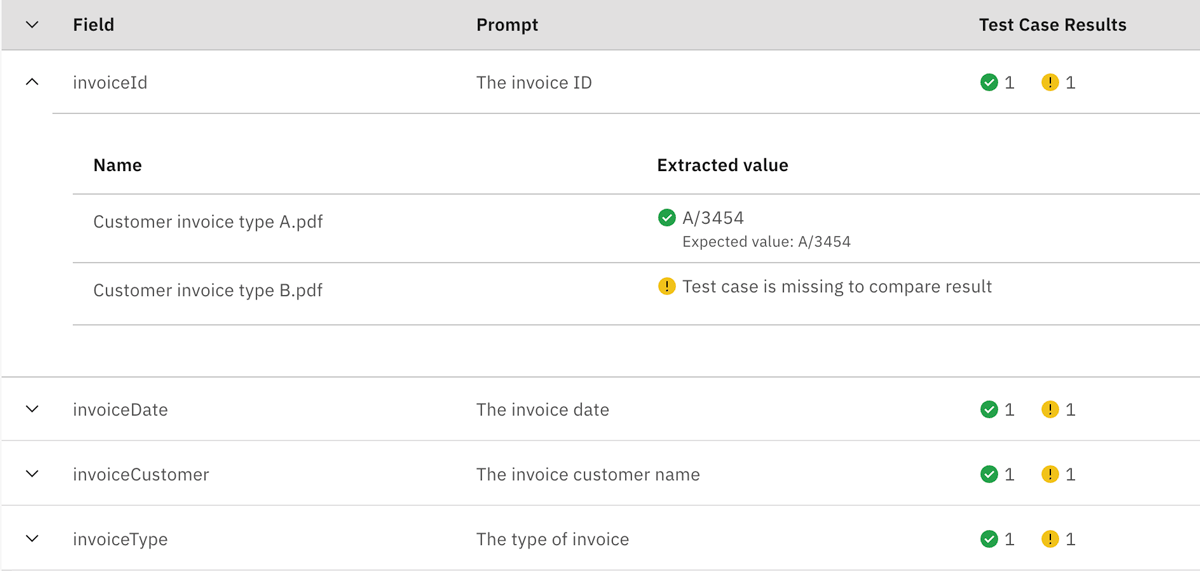Select the Prompt column header
1200x571 pixels.
(x=507, y=25)
